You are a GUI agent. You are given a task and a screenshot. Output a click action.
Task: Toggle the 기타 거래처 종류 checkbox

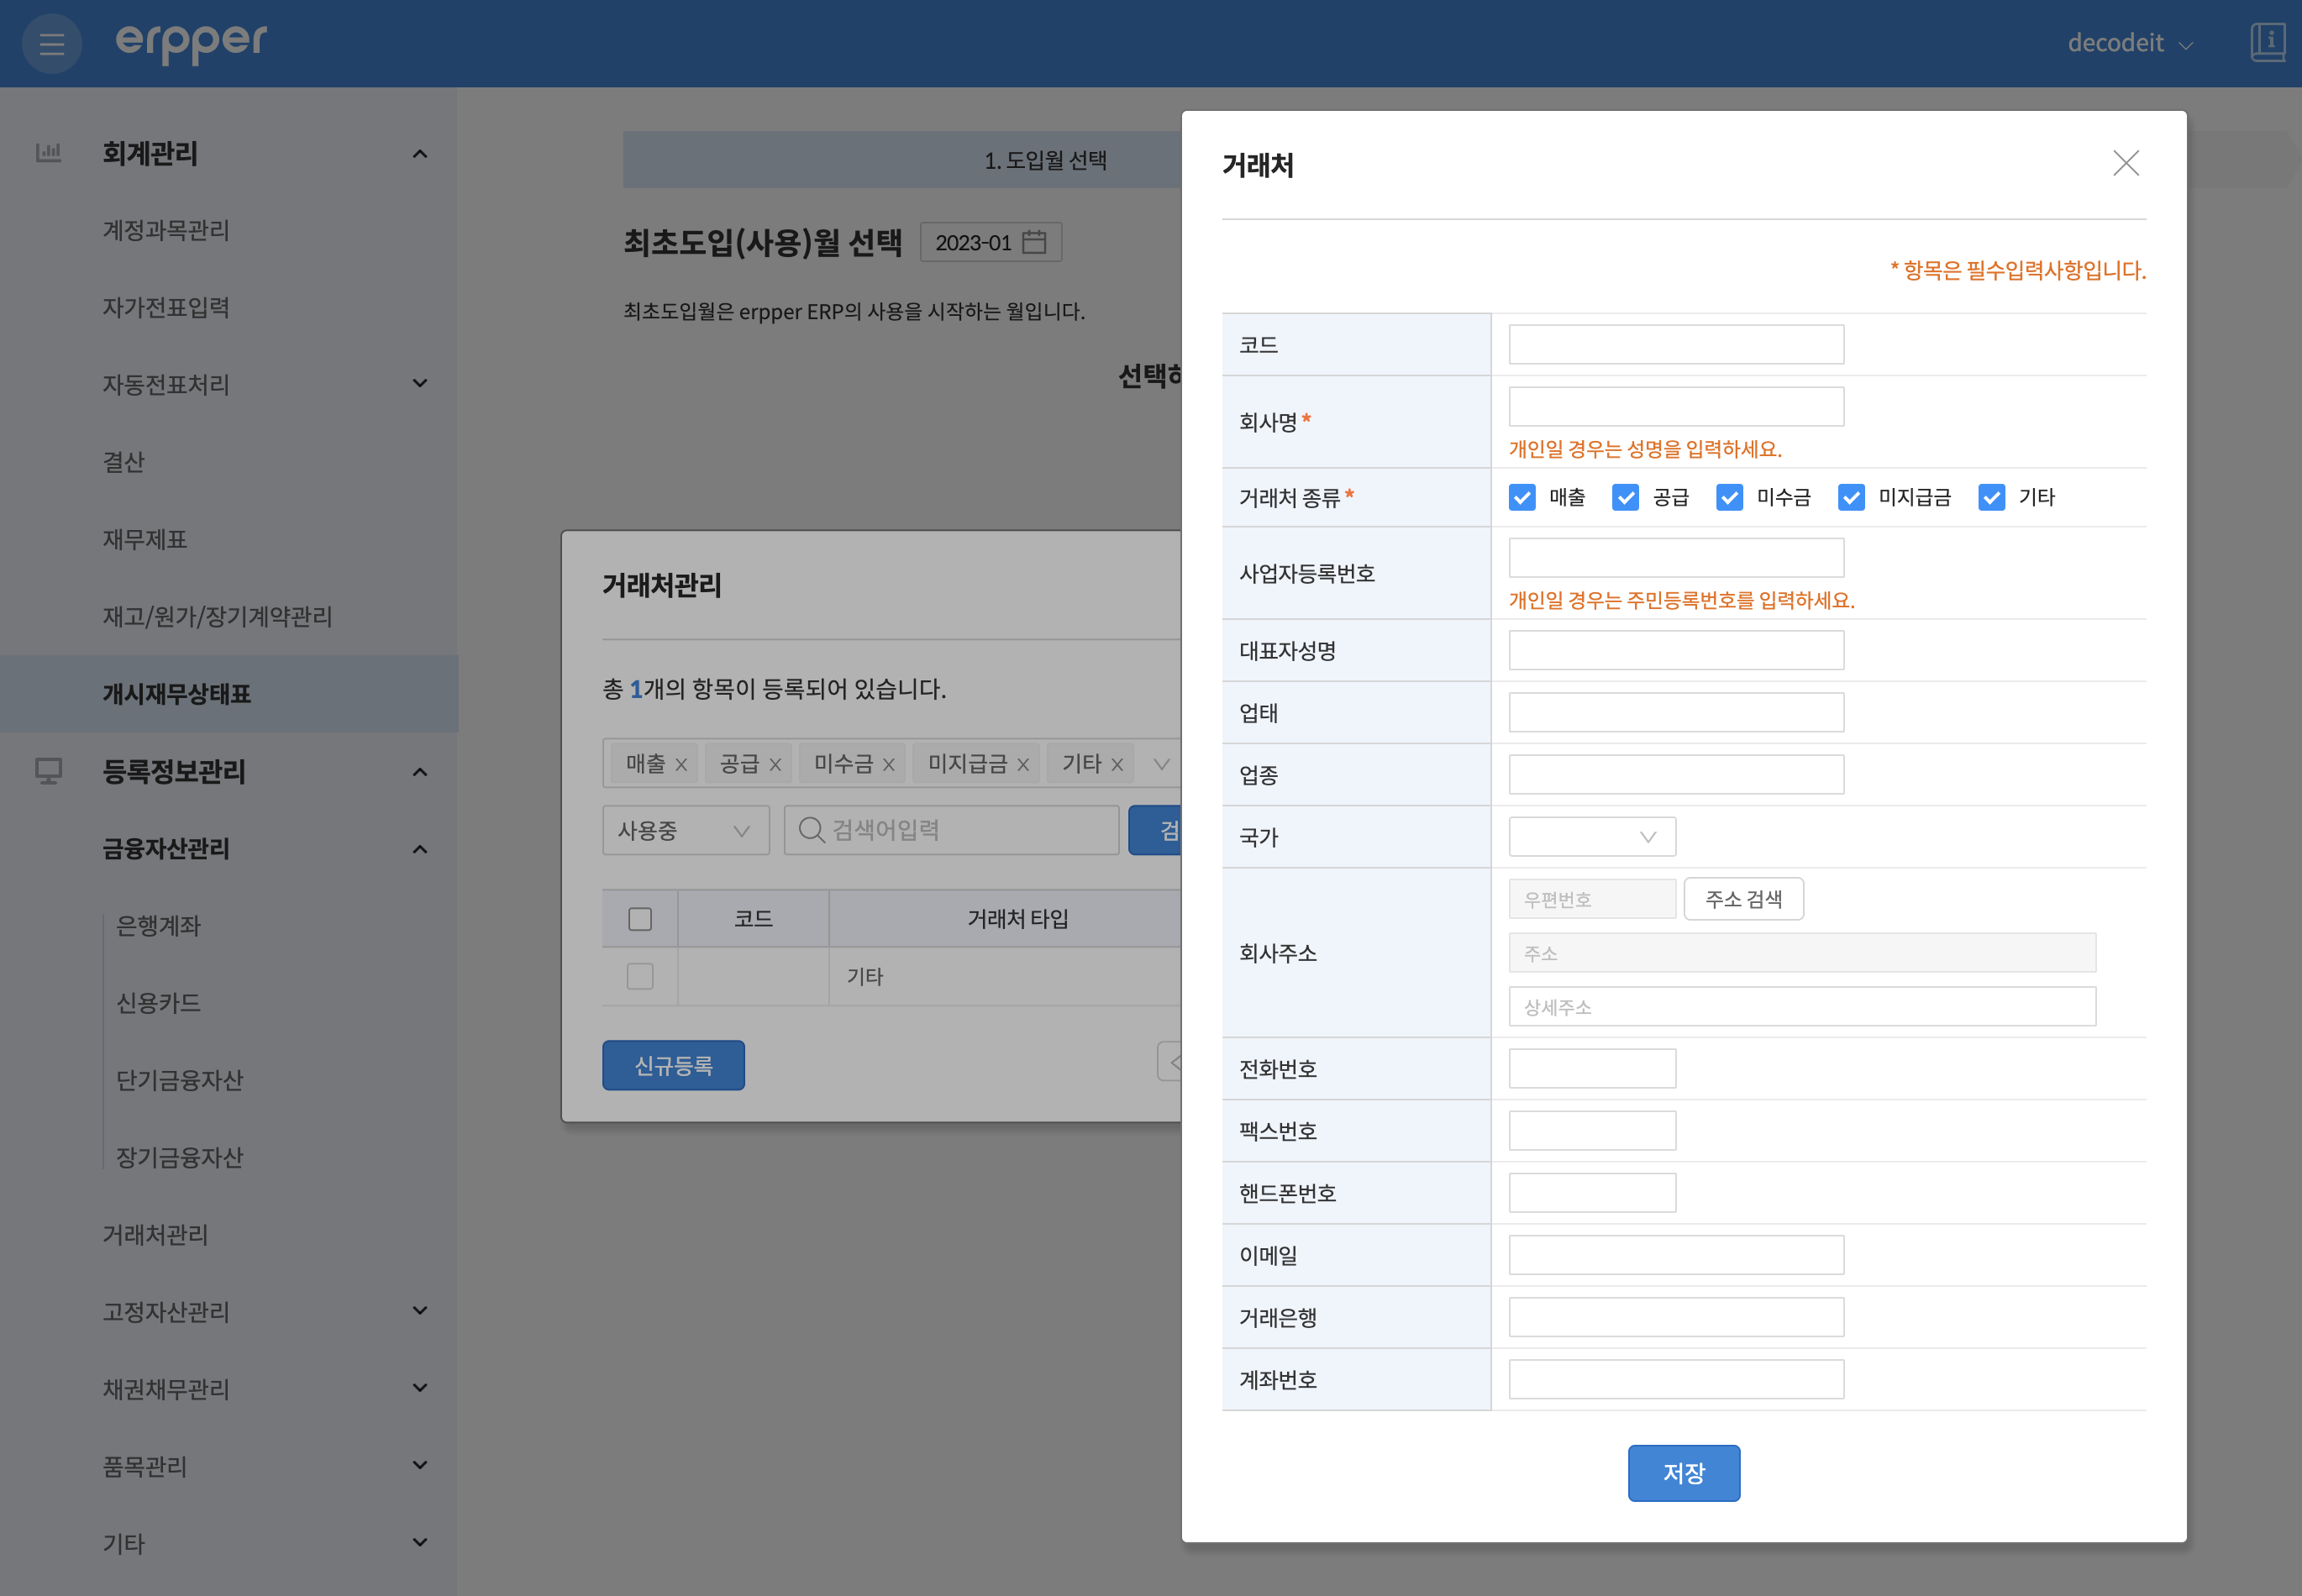1991,497
